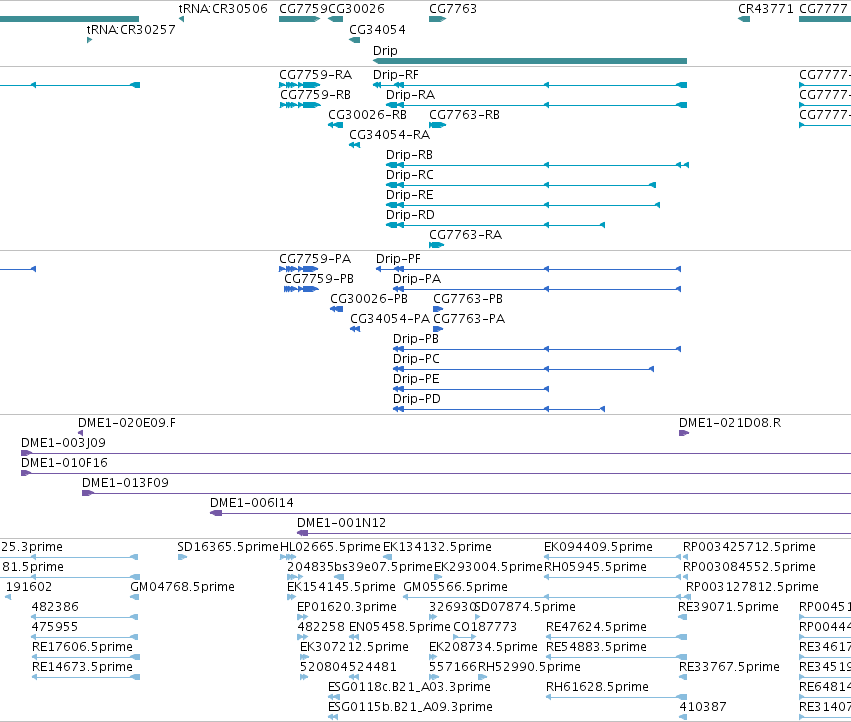Select the DME1-010F16 clone label
Viewport: 851px width, 722px height.
64,463
